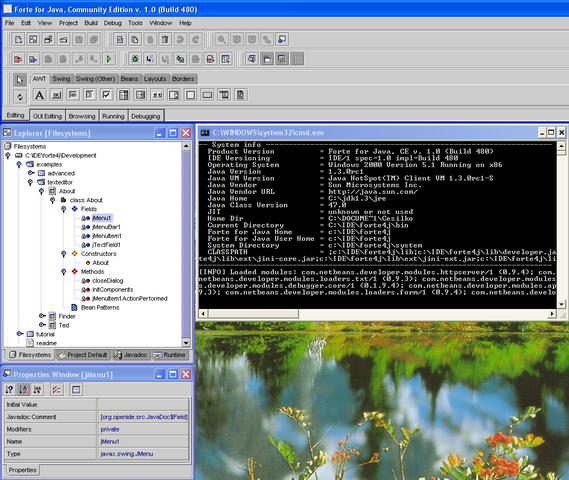
Task: Click the Add Watch toolbar icon
Action: click(226, 59)
